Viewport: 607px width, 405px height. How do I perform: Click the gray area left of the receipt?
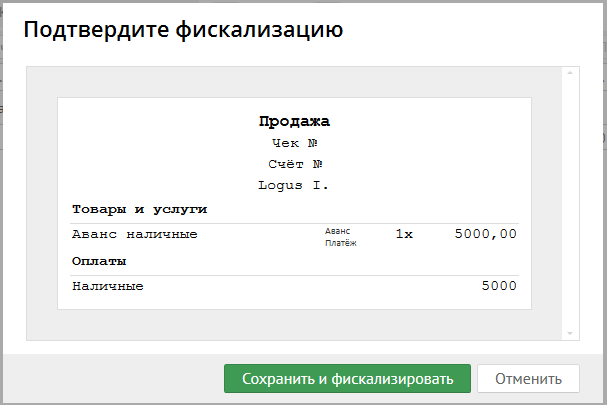(x=42, y=200)
